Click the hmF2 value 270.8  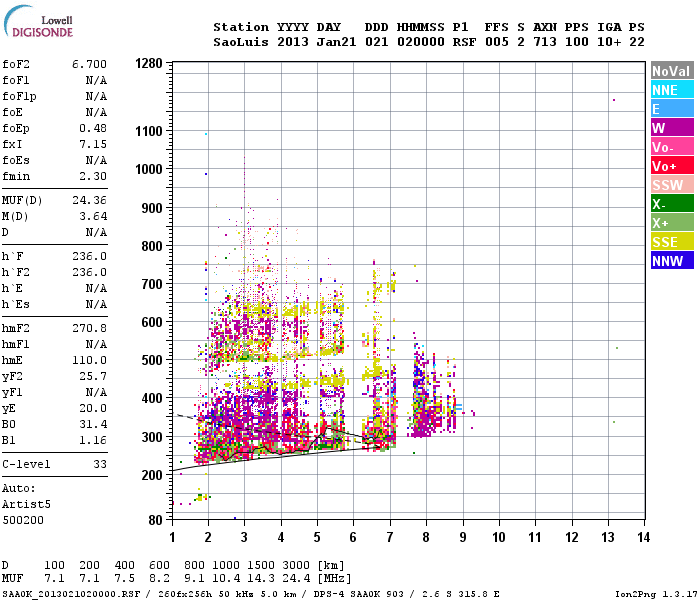(x=89, y=328)
